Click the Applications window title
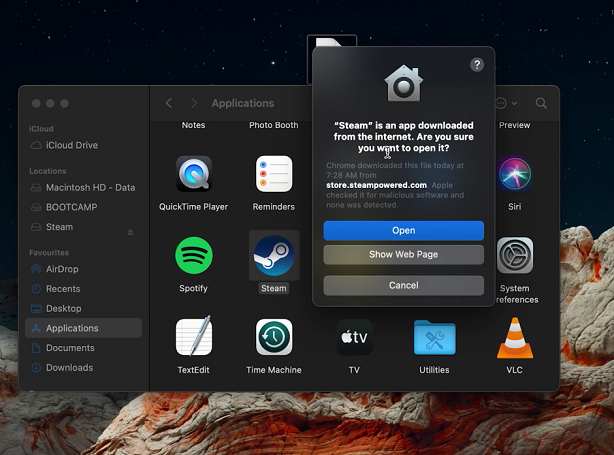 [243, 103]
